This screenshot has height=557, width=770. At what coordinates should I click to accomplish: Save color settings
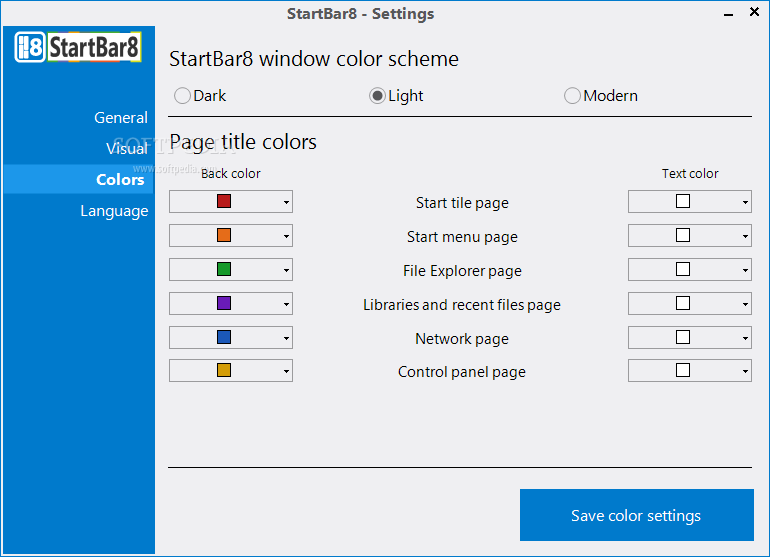coord(636,515)
